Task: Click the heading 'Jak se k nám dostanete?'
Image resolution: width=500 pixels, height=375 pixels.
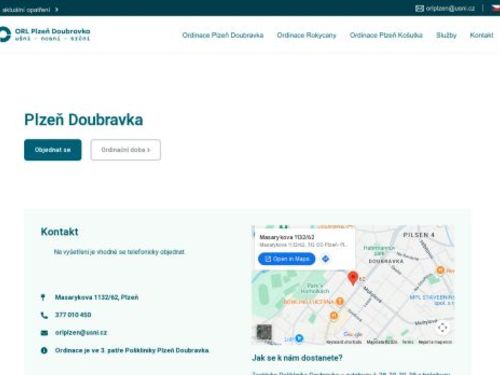Action: (297, 358)
